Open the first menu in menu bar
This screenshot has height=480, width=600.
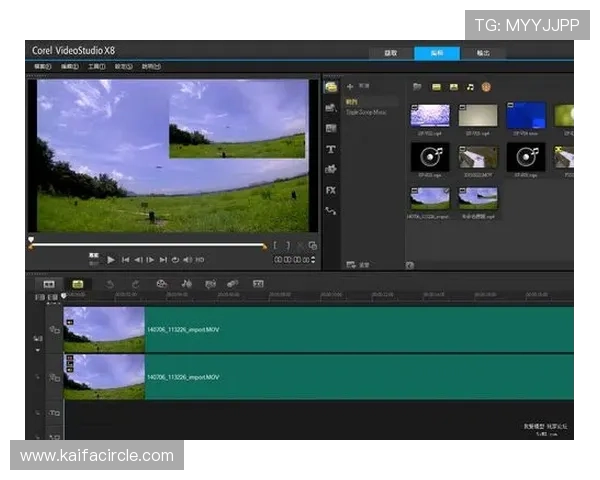[42, 67]
